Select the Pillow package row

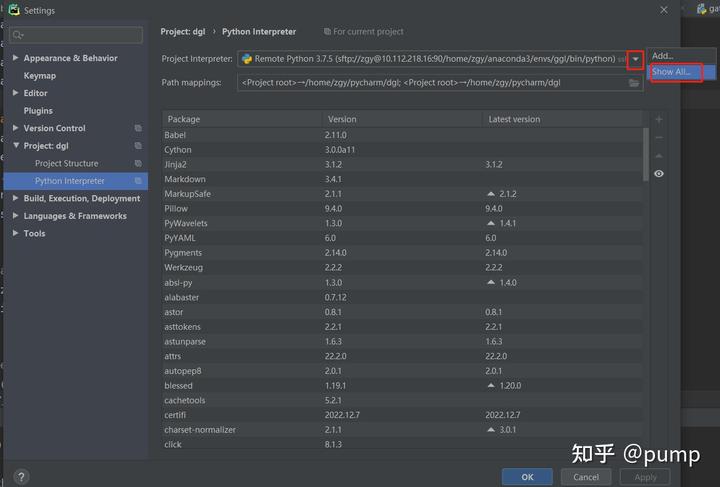pyautogui.click(x=403, y=208)
